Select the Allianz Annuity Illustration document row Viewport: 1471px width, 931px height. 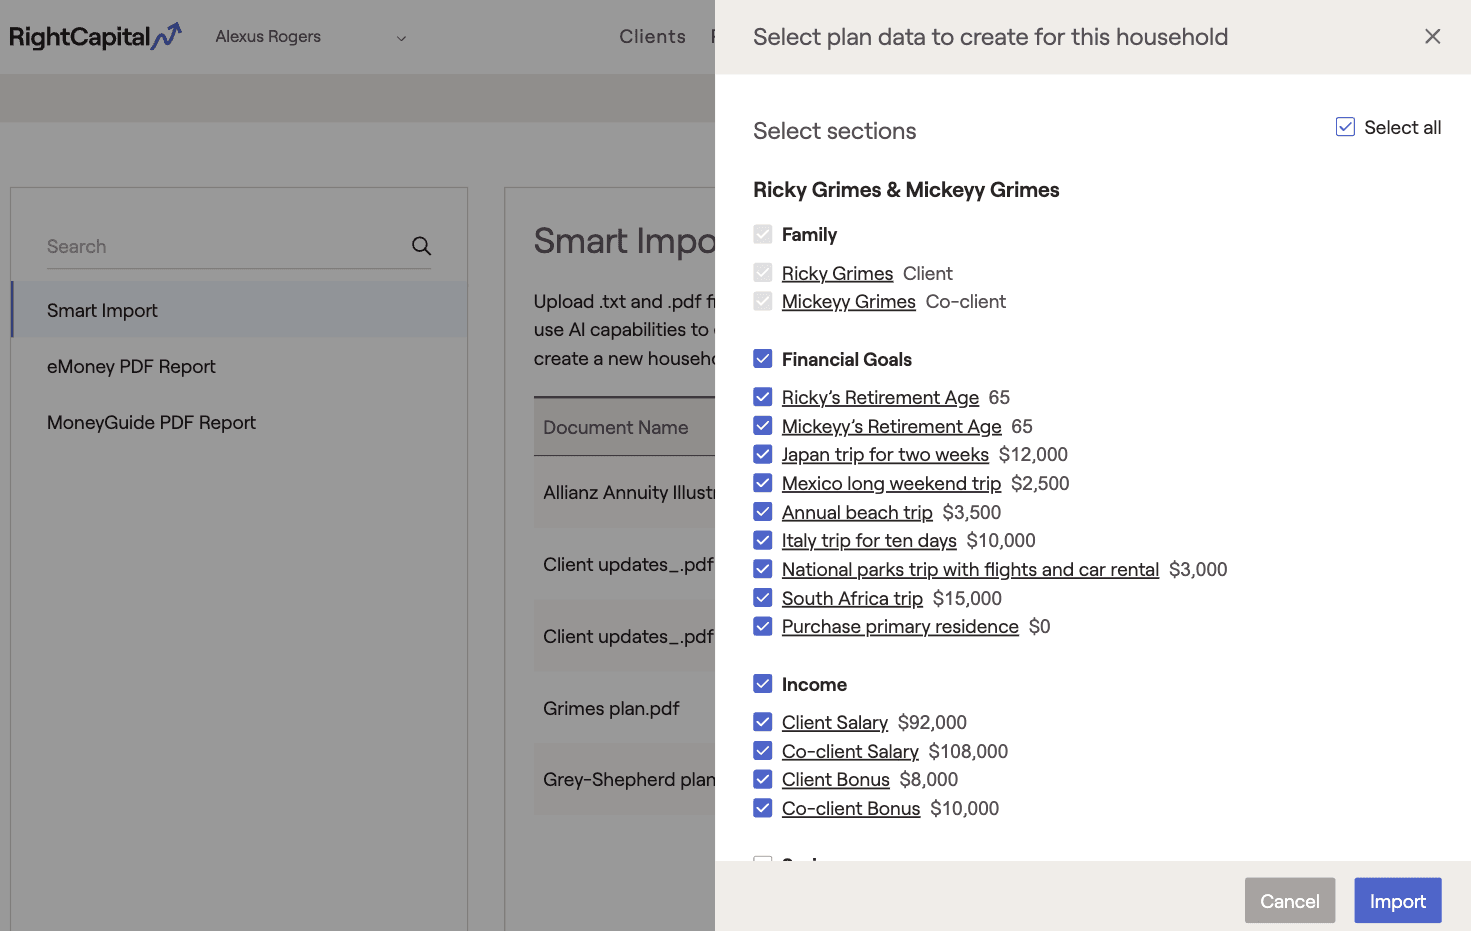(624, 492)
